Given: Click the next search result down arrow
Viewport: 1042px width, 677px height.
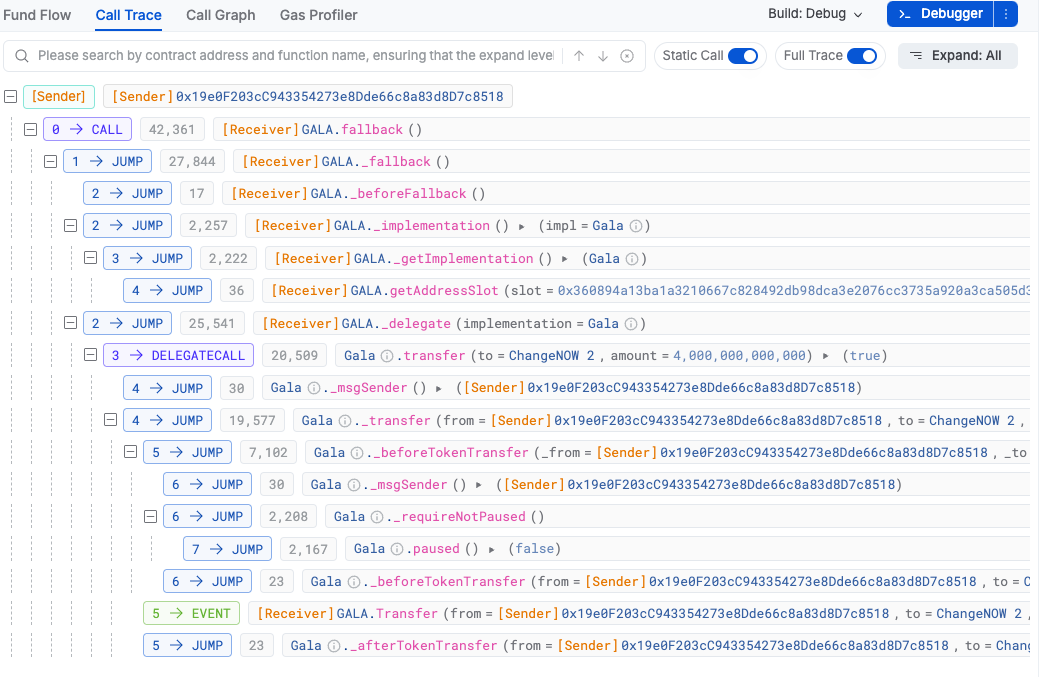Looking at the screenshot, I should (x=603, y=56).
